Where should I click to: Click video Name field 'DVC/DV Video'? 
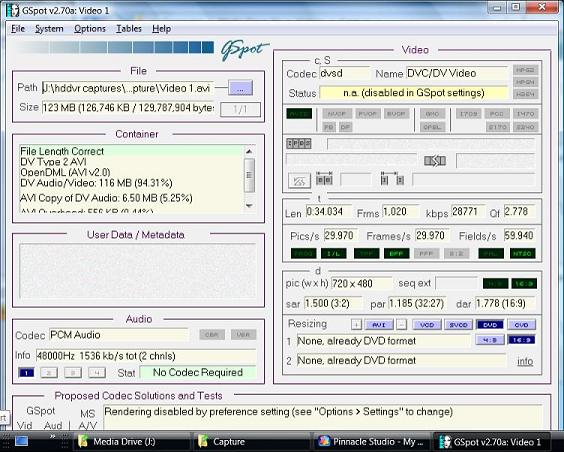(456, 73)
